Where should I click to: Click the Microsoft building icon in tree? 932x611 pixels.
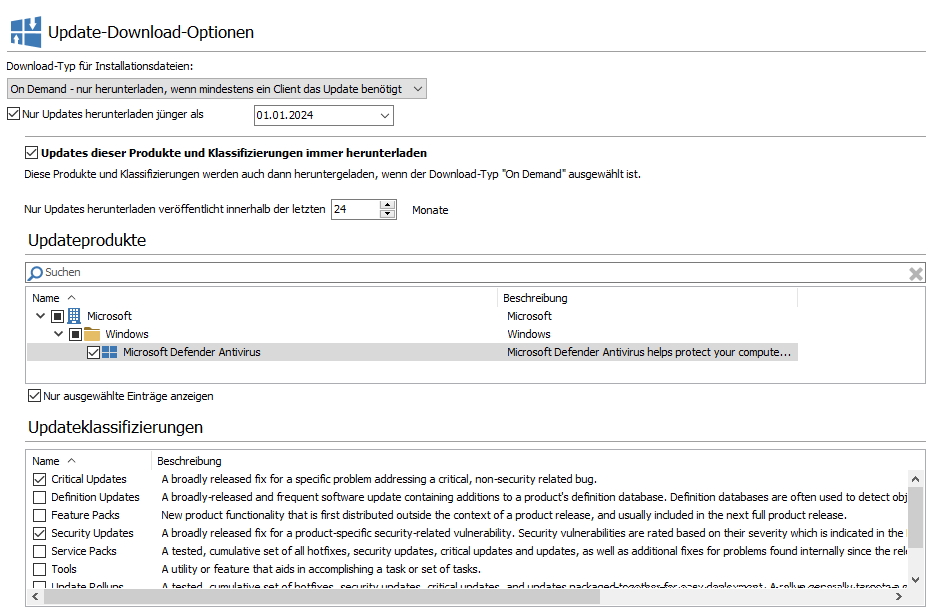coord(74,316)
